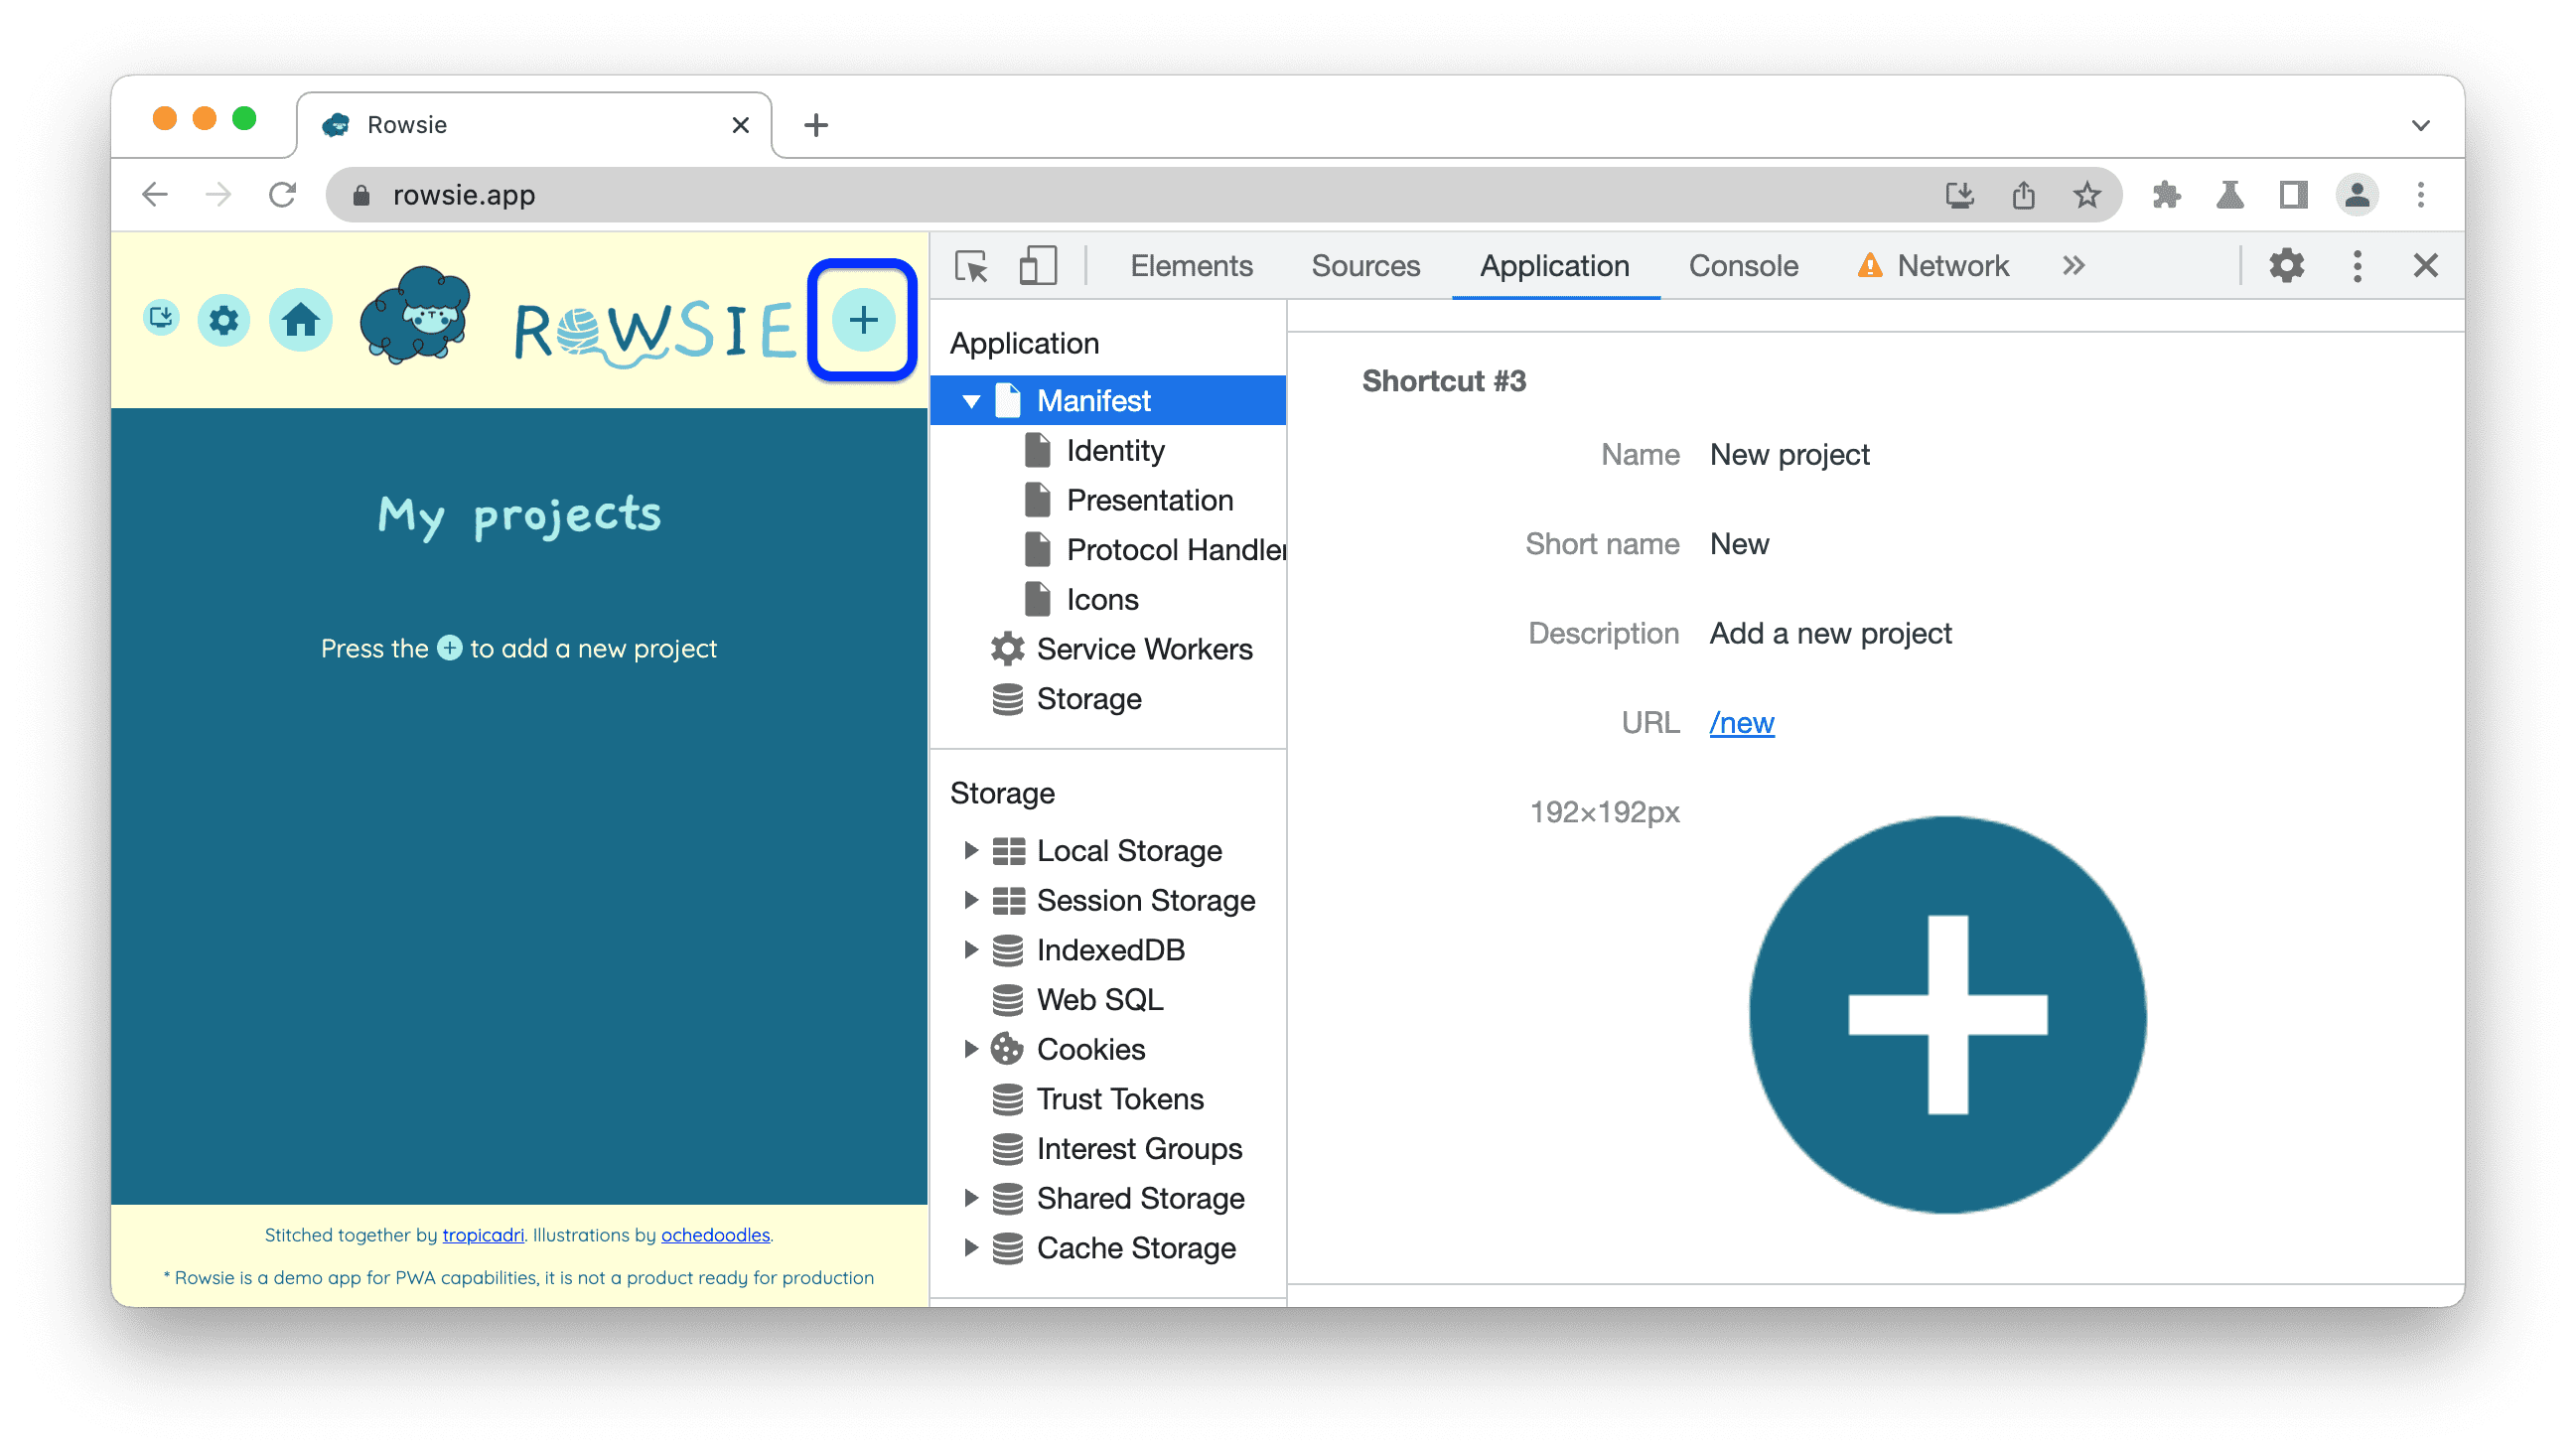The height and width of the screenshot is (1454, 2576).
Task: Select Storage in Application panel
Action: click(x=1091, y=699)
